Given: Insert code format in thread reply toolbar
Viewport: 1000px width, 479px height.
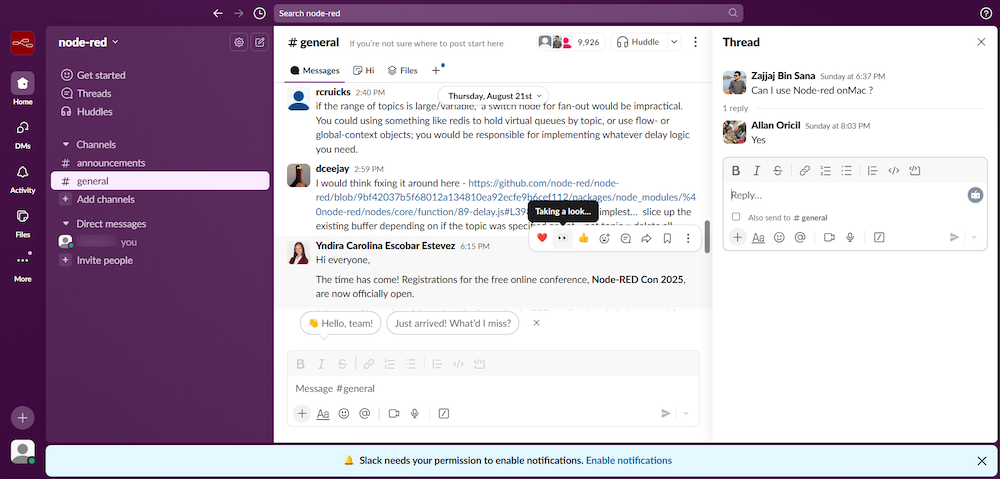Looking at the screenshot, I should [x=893, y=170].
